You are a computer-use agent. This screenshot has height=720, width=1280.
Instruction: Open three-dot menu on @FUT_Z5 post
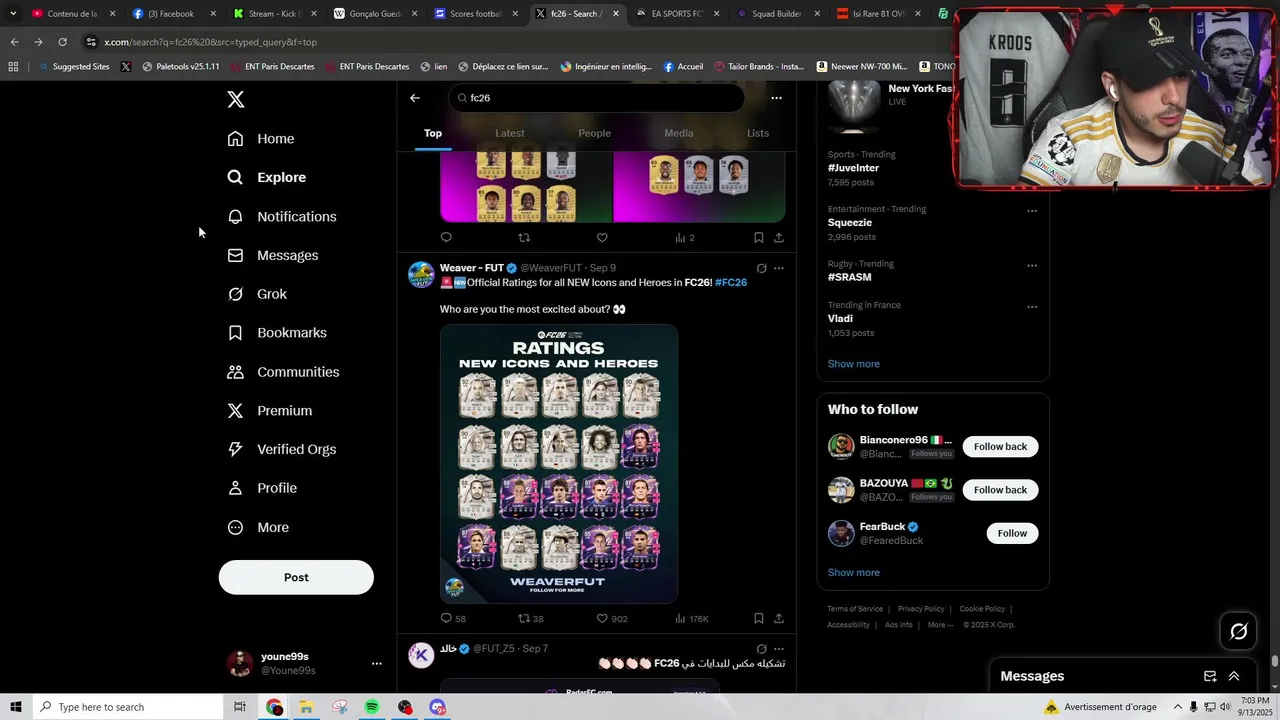pyautogui.click(x=779, y=649)
